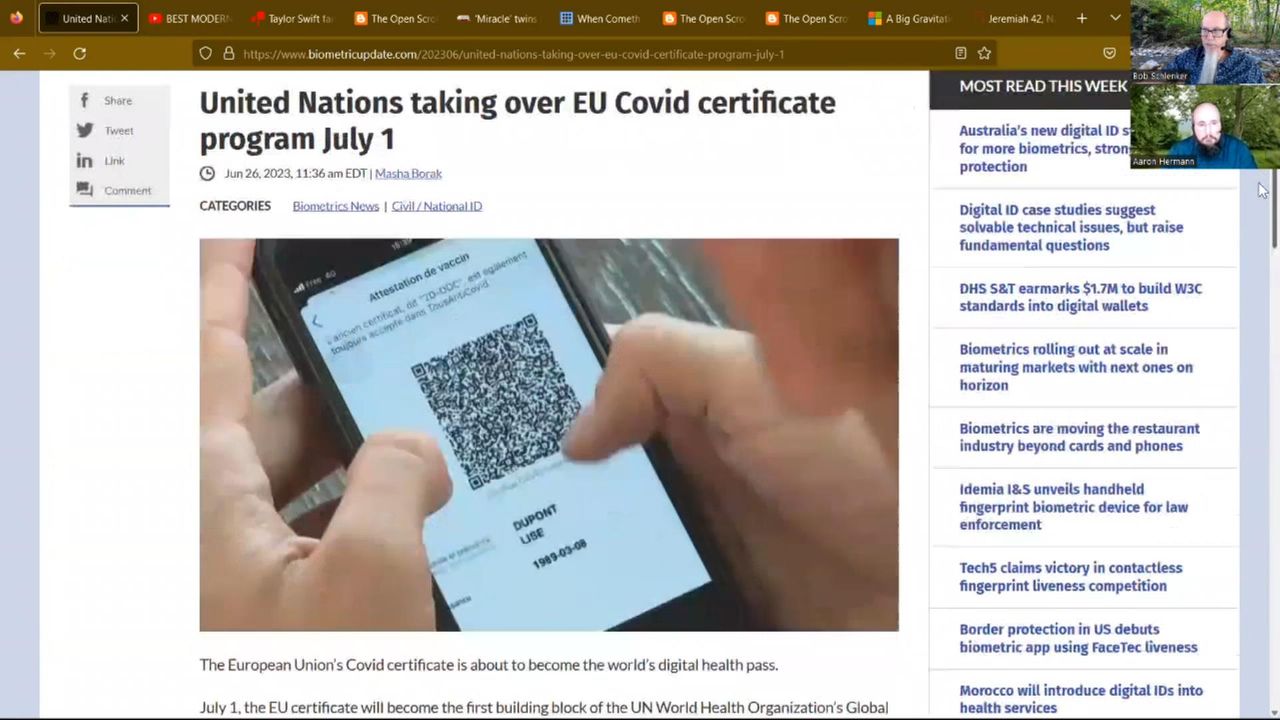Click the Save to Pocket icon

point(1109,53)
